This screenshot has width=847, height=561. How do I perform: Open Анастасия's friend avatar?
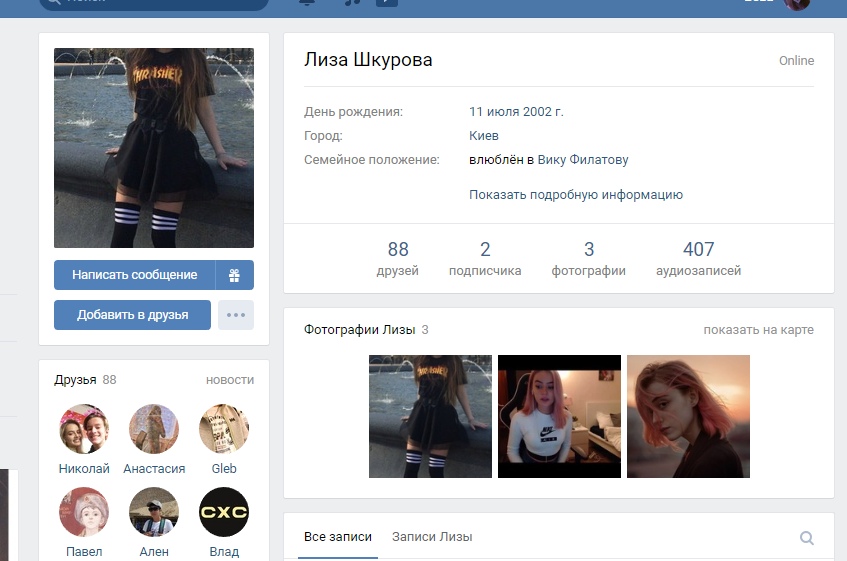pyautogui.click(x=154, y=429)
